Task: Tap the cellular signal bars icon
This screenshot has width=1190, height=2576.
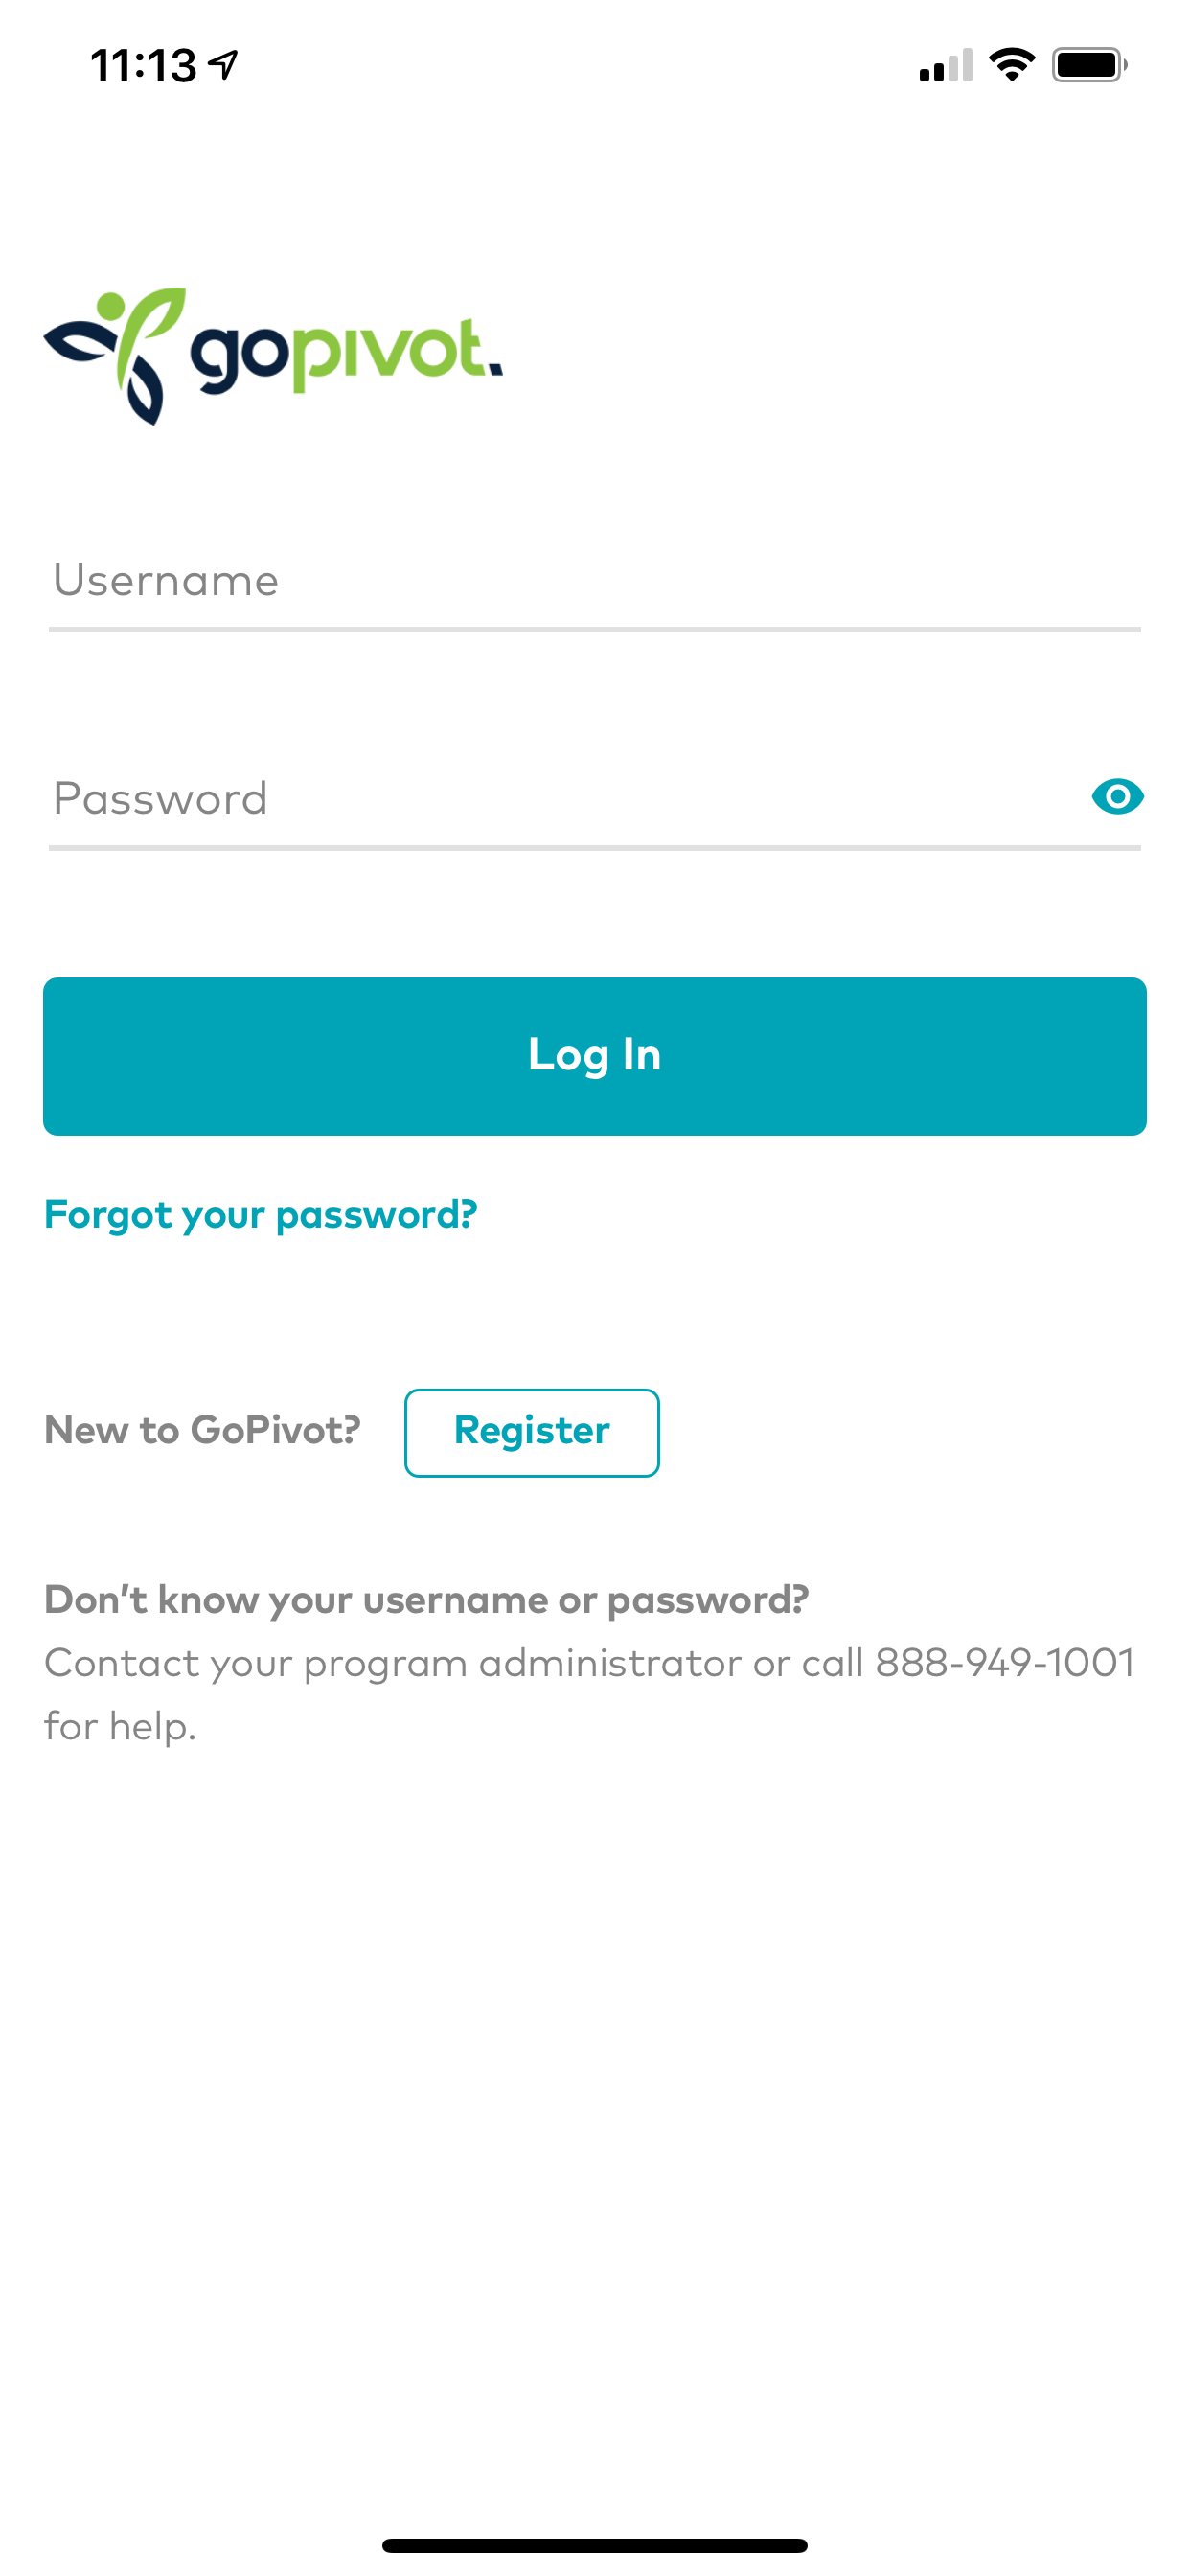Action: tap(945, 65)
